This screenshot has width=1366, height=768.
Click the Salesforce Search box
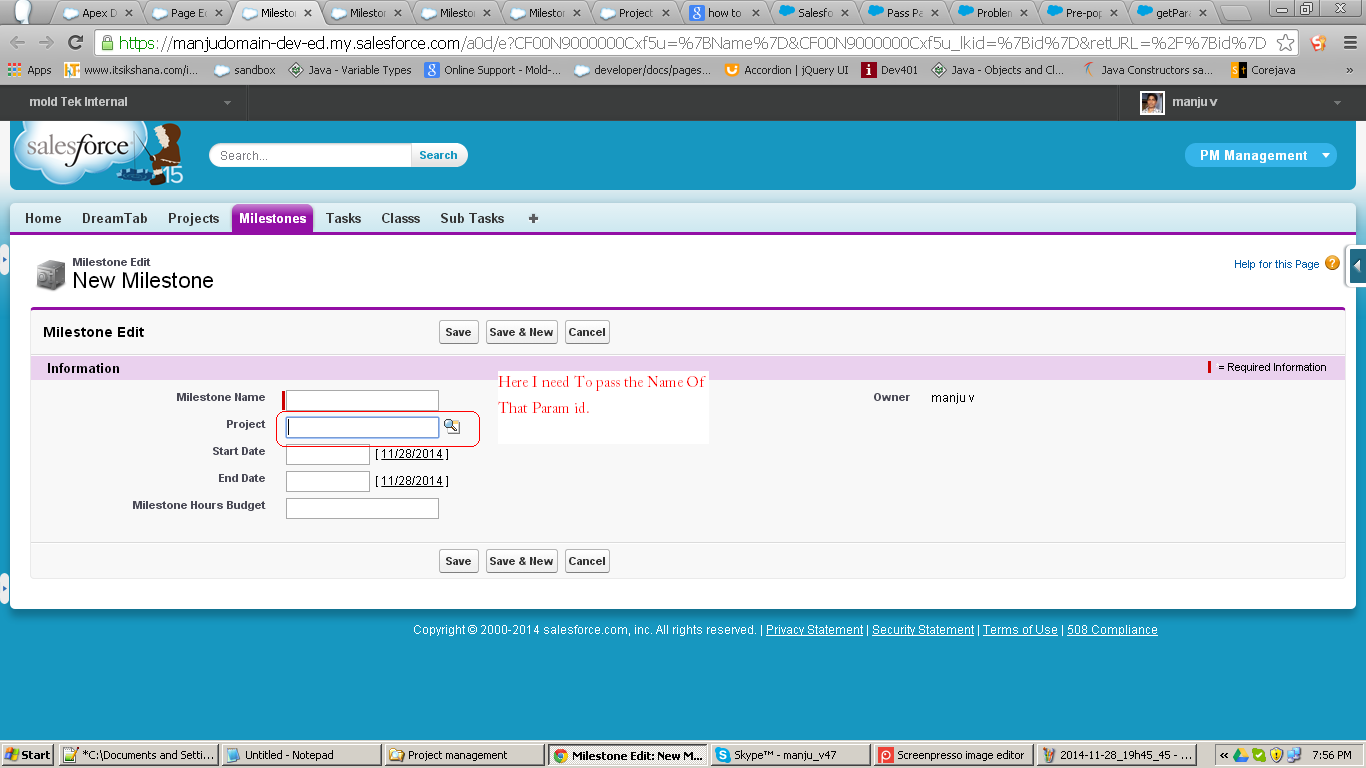click(311, 155)
